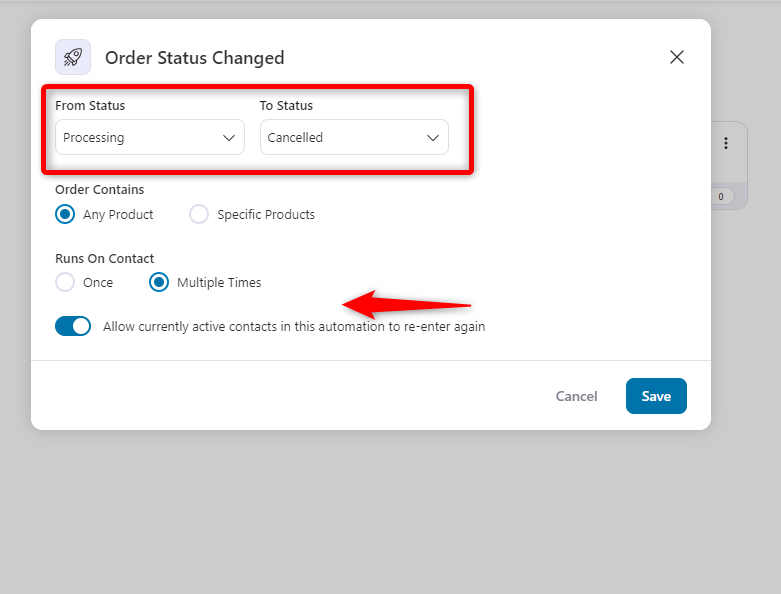Screen dimensions: 781x594
Task: Toggle the allow active contacts re-enter switch
Action: 73,326
